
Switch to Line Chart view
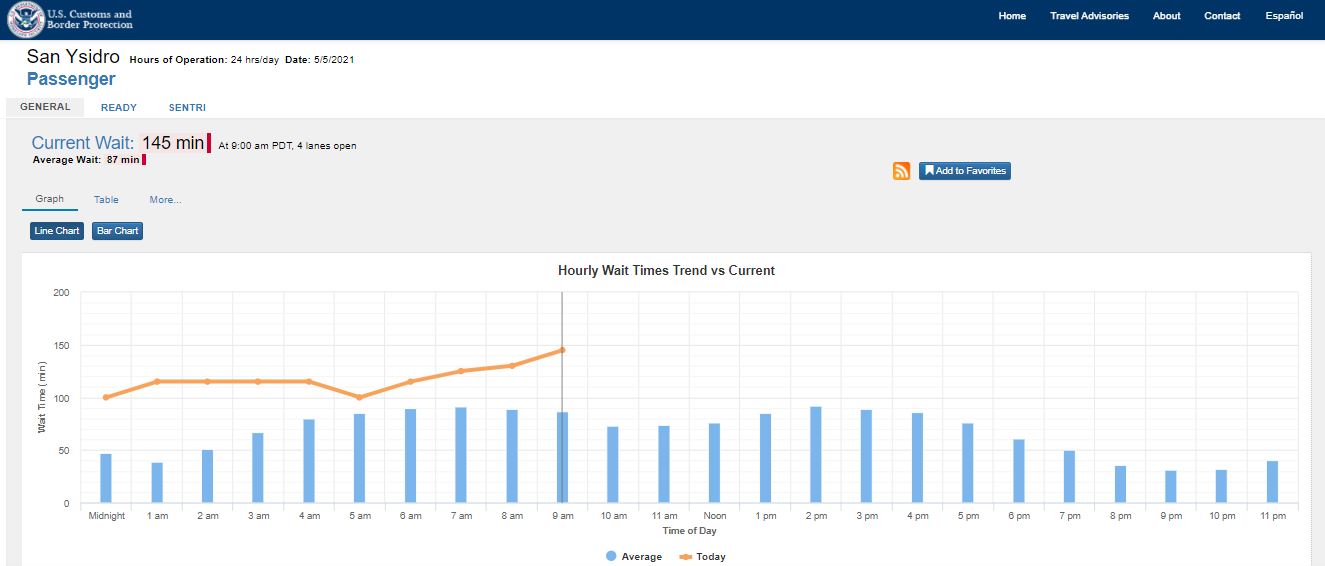[57, 231]
